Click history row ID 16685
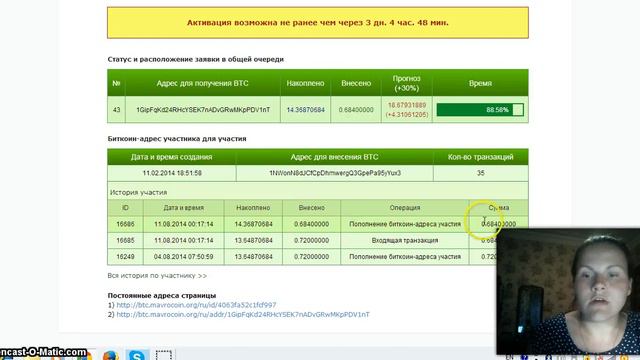Image resolution: width=640 pixels, height=360 pixels. 125,240
